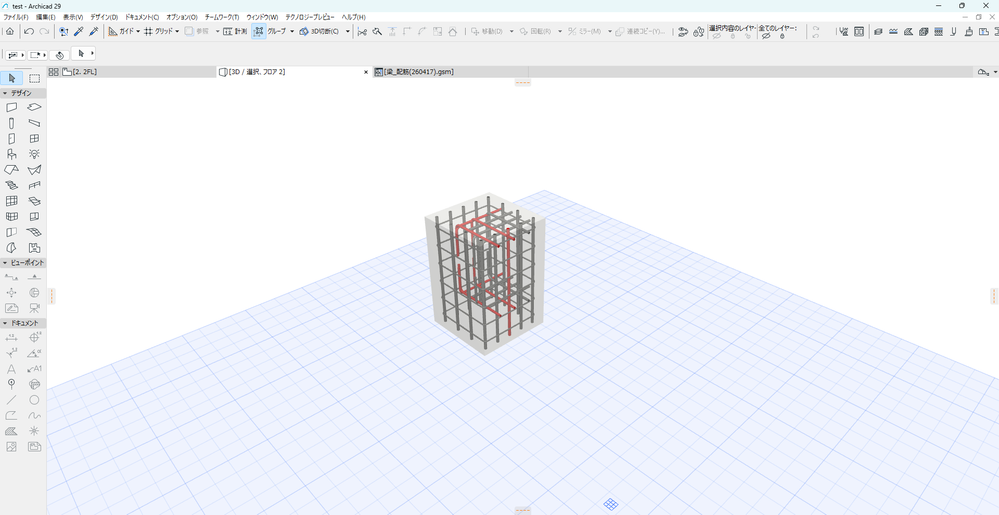The image size is (999, 515).
Task: Toggle the グリッド grid snap button
Action: (x=158, y=31)
